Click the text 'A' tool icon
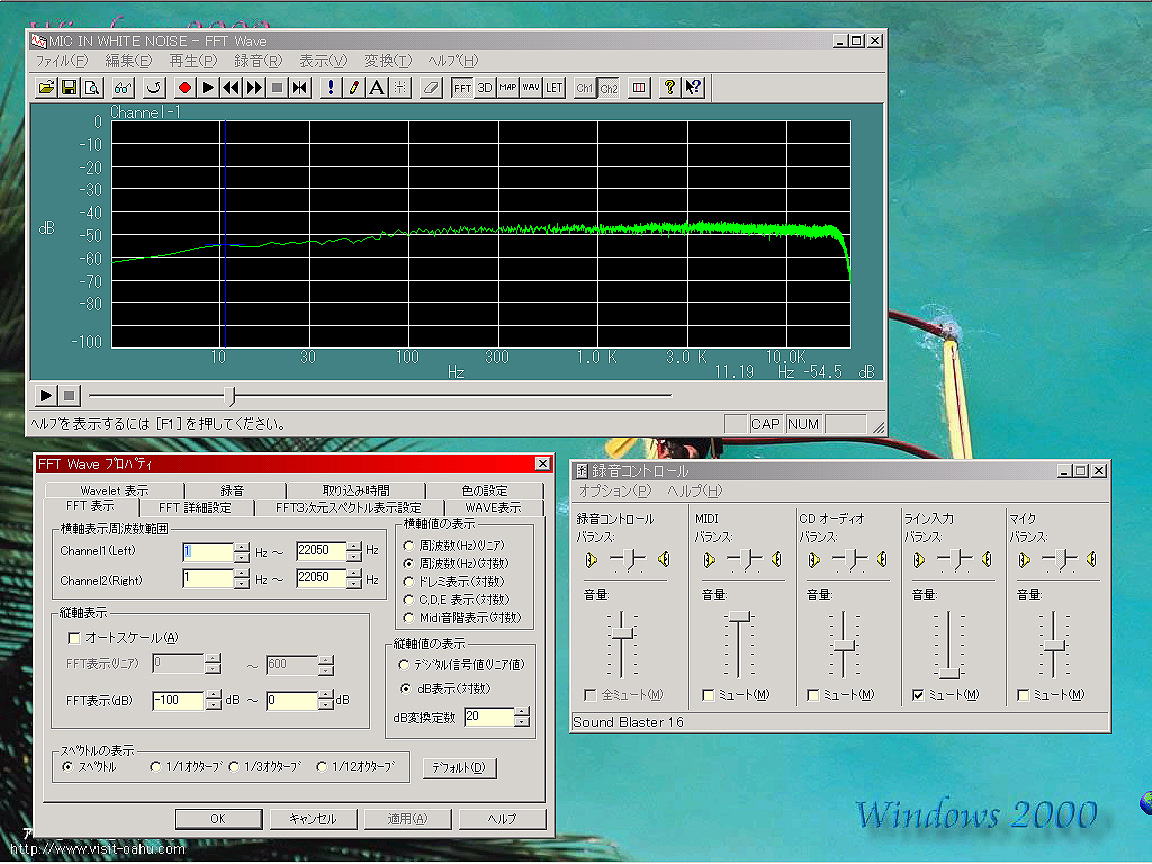Screen dimensions: 1152x864 click(377, 88)
